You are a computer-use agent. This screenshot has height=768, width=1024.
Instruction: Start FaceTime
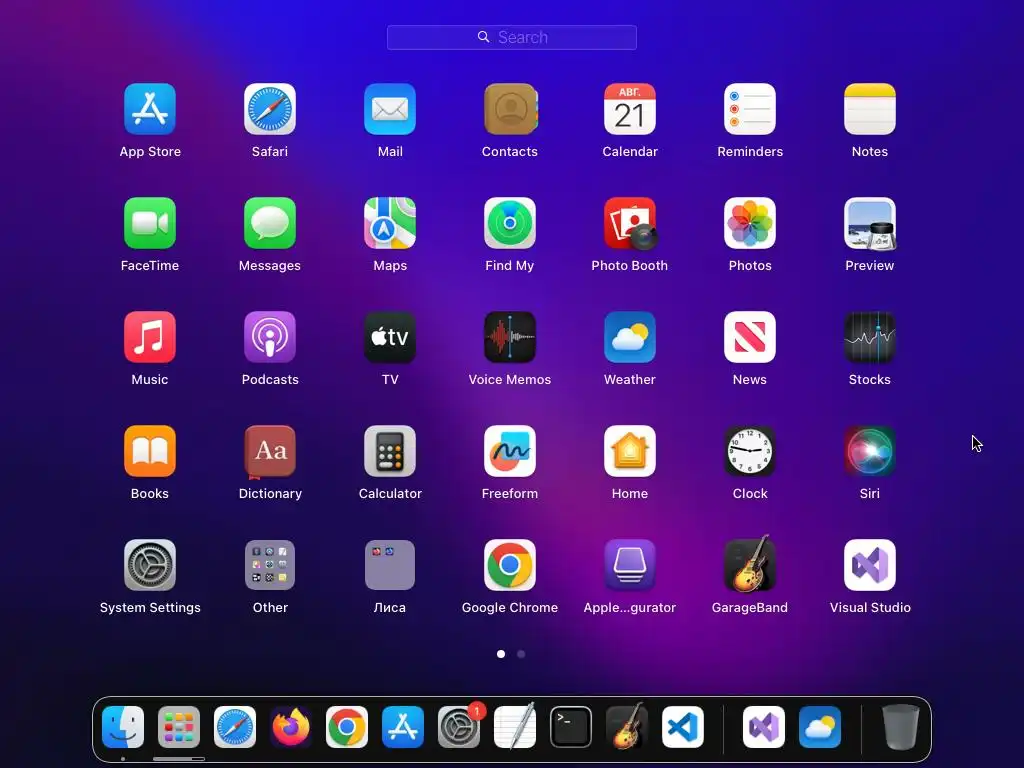[x=150, y=223]
